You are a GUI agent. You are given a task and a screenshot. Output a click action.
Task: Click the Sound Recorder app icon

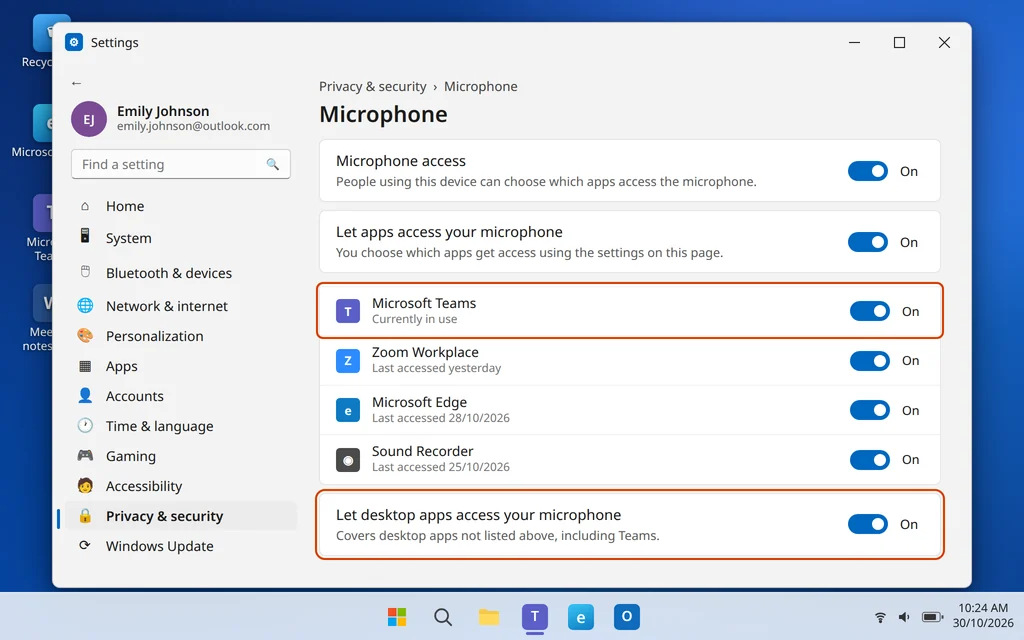point(347,460)
